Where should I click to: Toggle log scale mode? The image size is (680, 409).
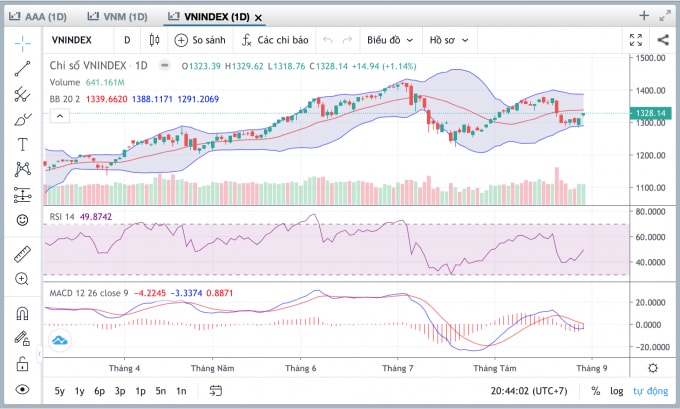click(616, 391)
